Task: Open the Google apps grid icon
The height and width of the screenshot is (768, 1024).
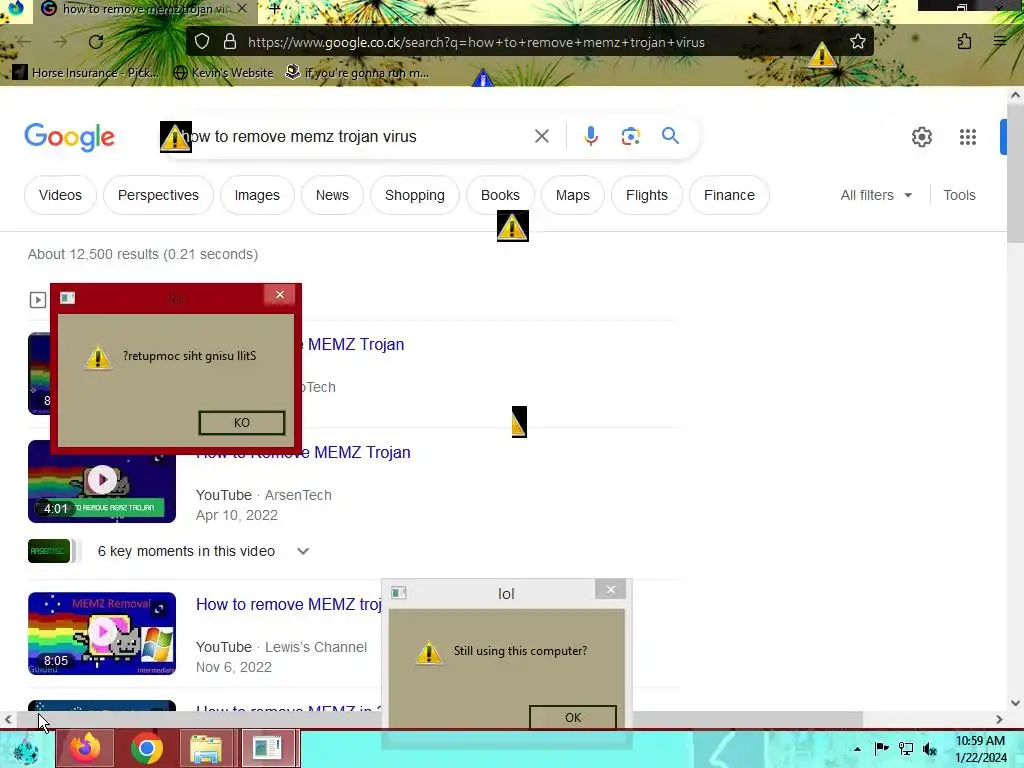Action: click(x=968, y=137)
